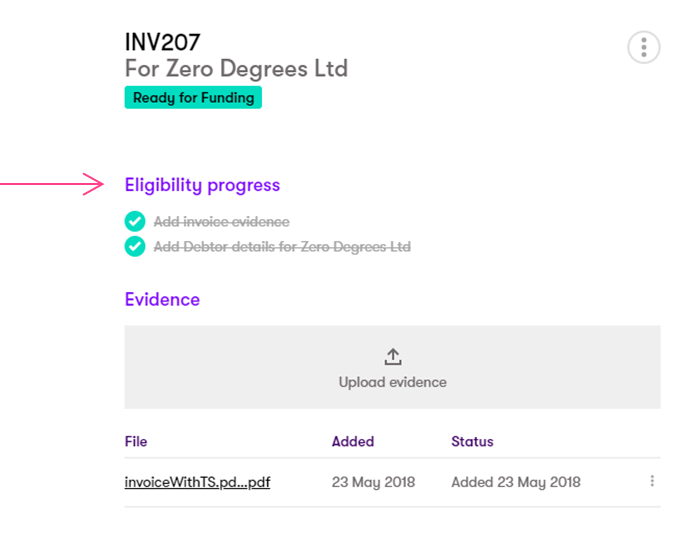
Task: Click the INV207 invoice title
Action: 162,42
